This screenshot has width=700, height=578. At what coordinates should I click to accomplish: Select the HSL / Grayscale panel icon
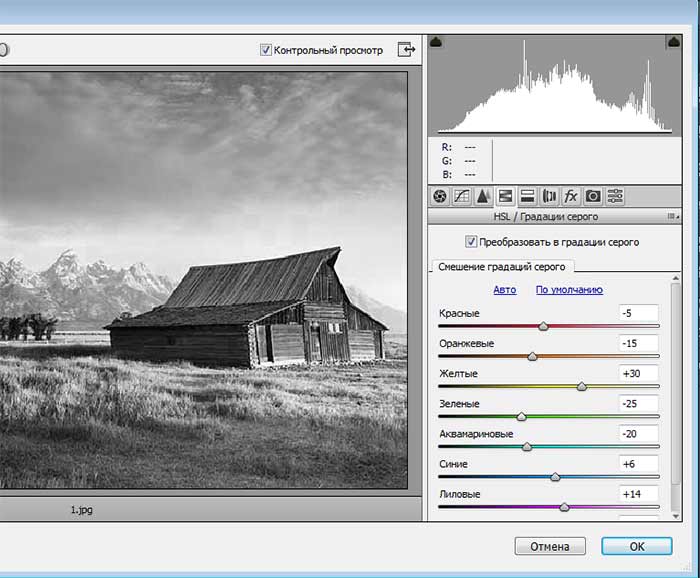(x=505, y=196)
